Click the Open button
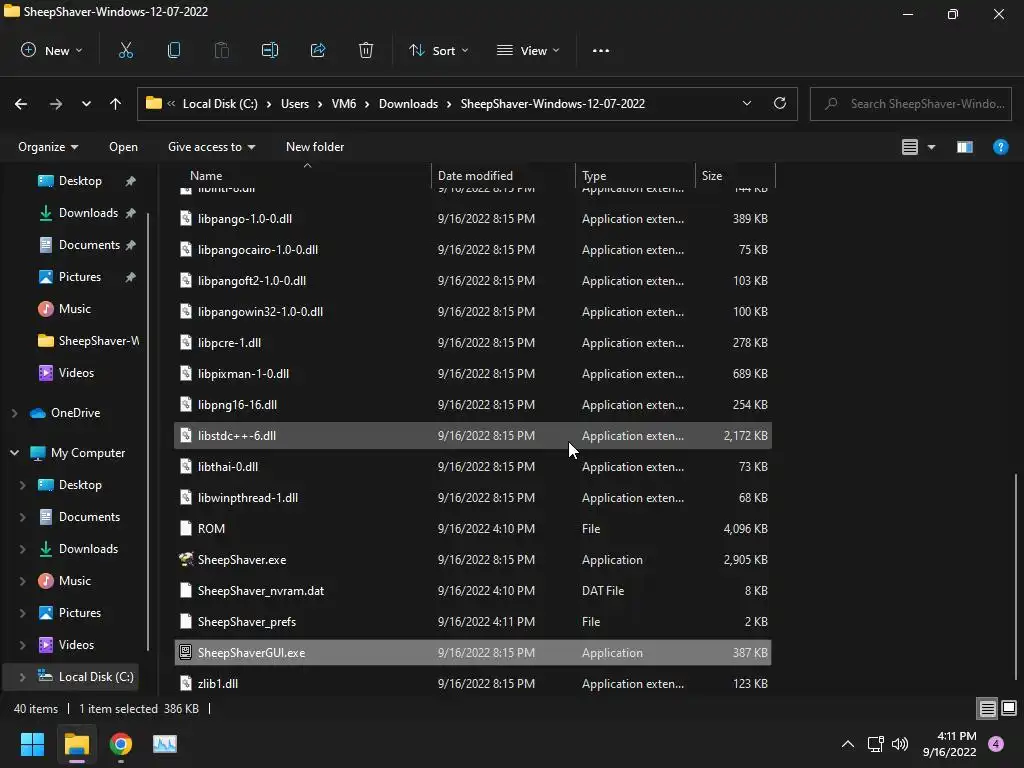1024x768 pixels. click(123, 147)
